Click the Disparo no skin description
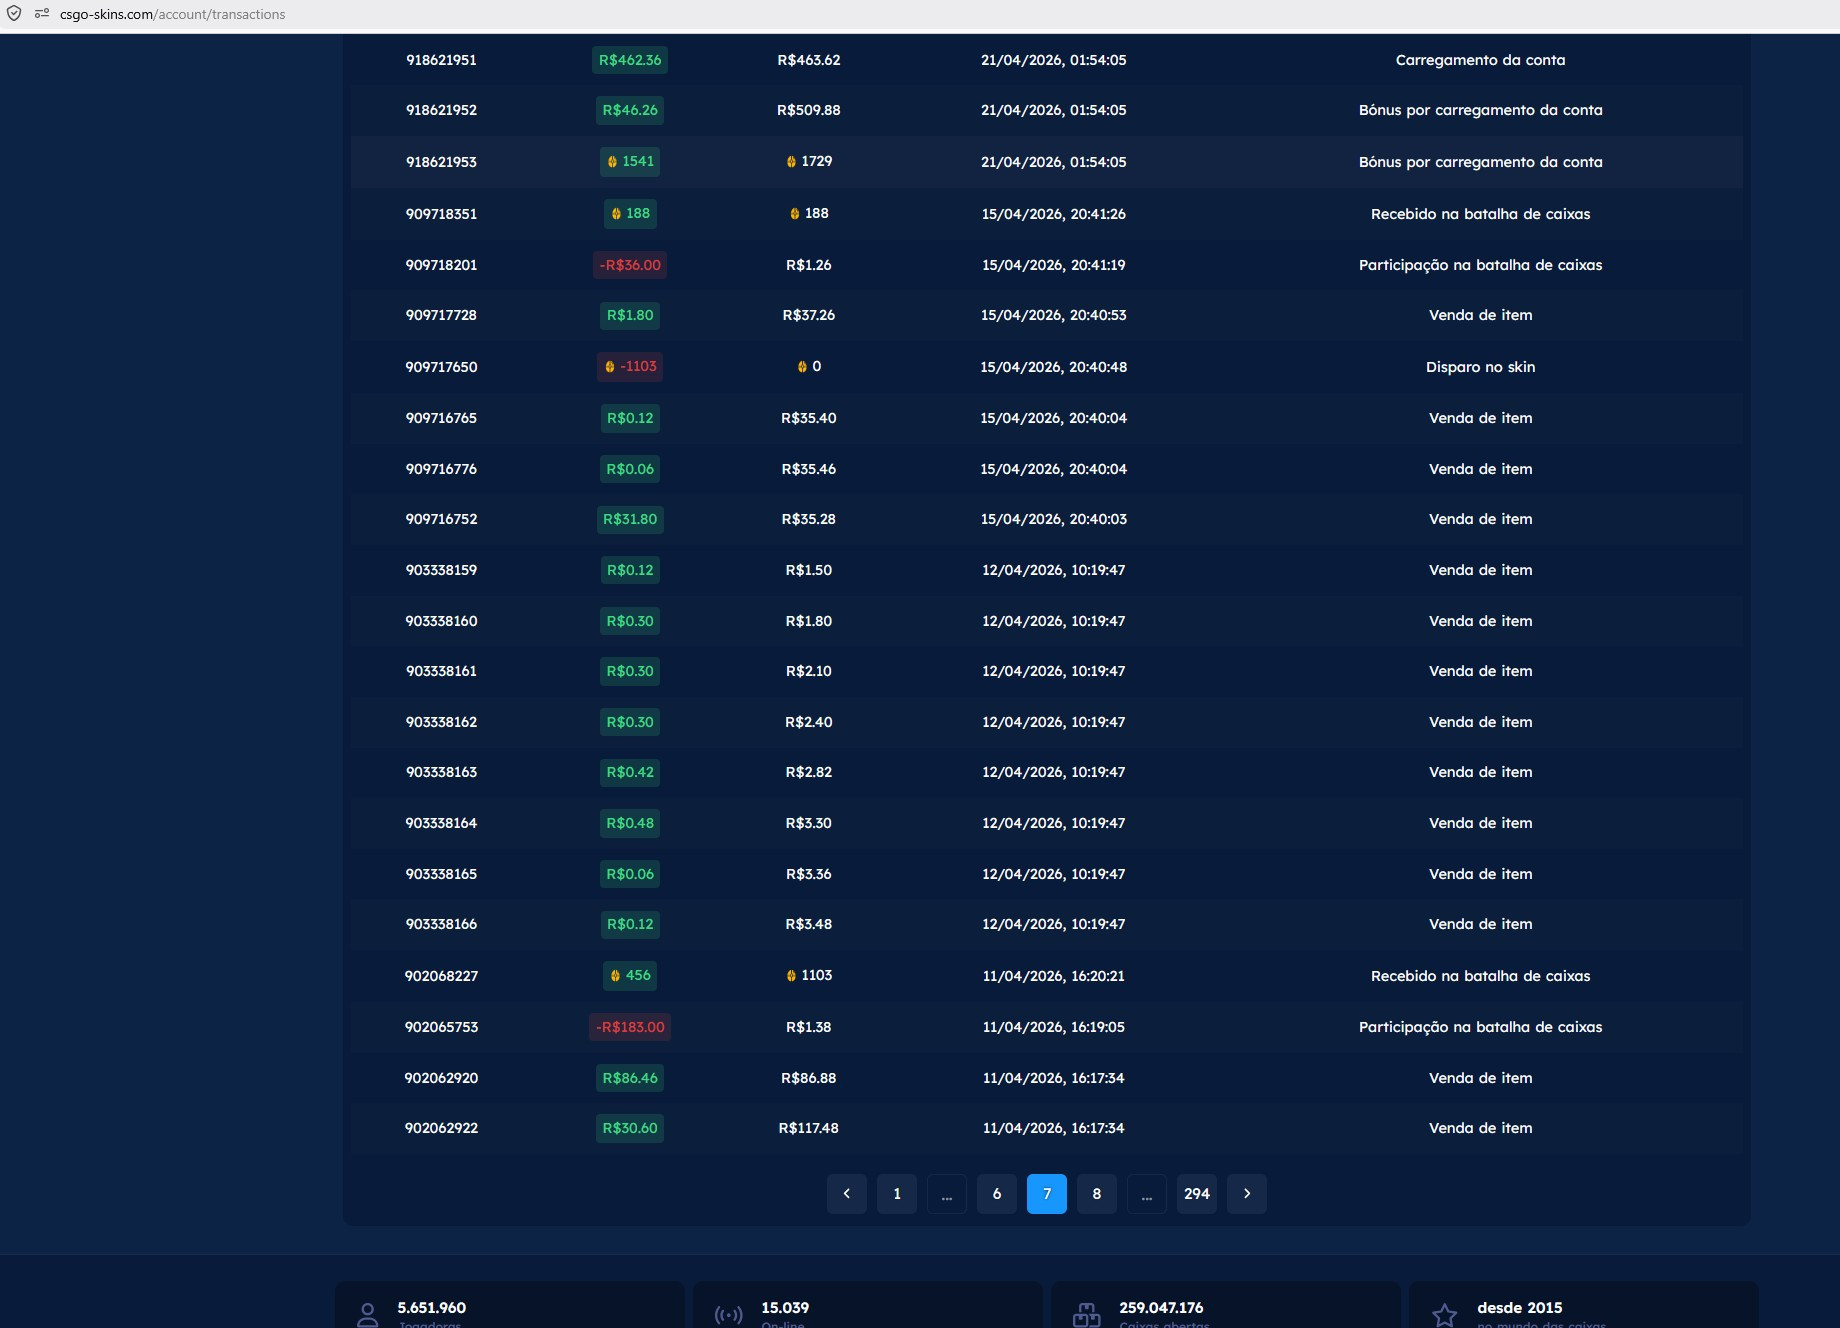Image resolution: width=1840 pixels, height=1328 pixels. pyautogui.click(x=1480, y=367)
